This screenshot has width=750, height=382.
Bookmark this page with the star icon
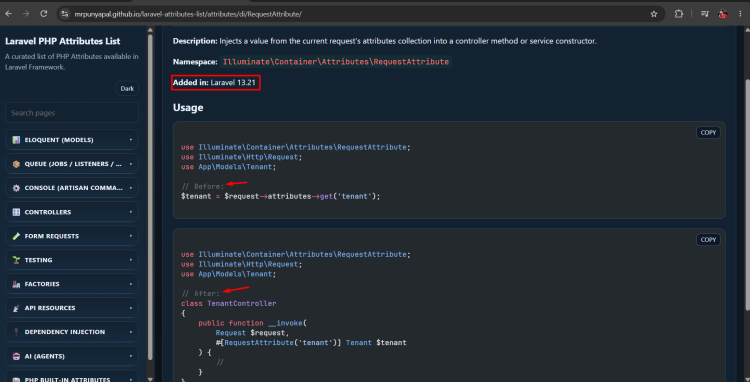tap(654, 14)
